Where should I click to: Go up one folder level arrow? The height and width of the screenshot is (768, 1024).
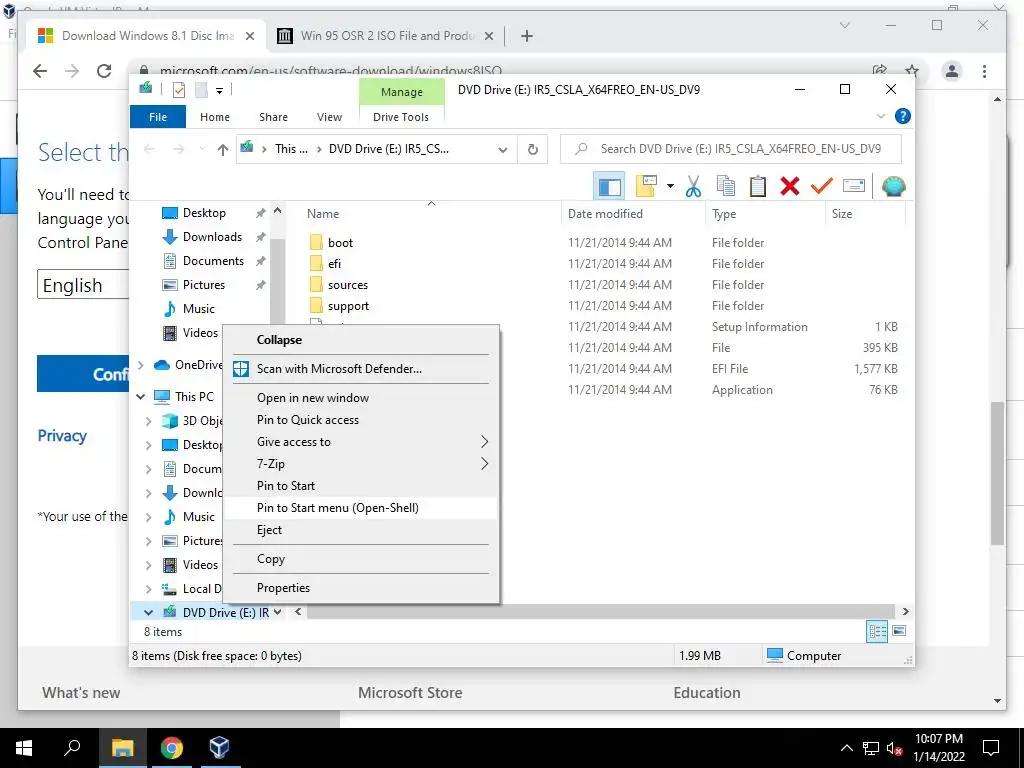coord(223,150)
